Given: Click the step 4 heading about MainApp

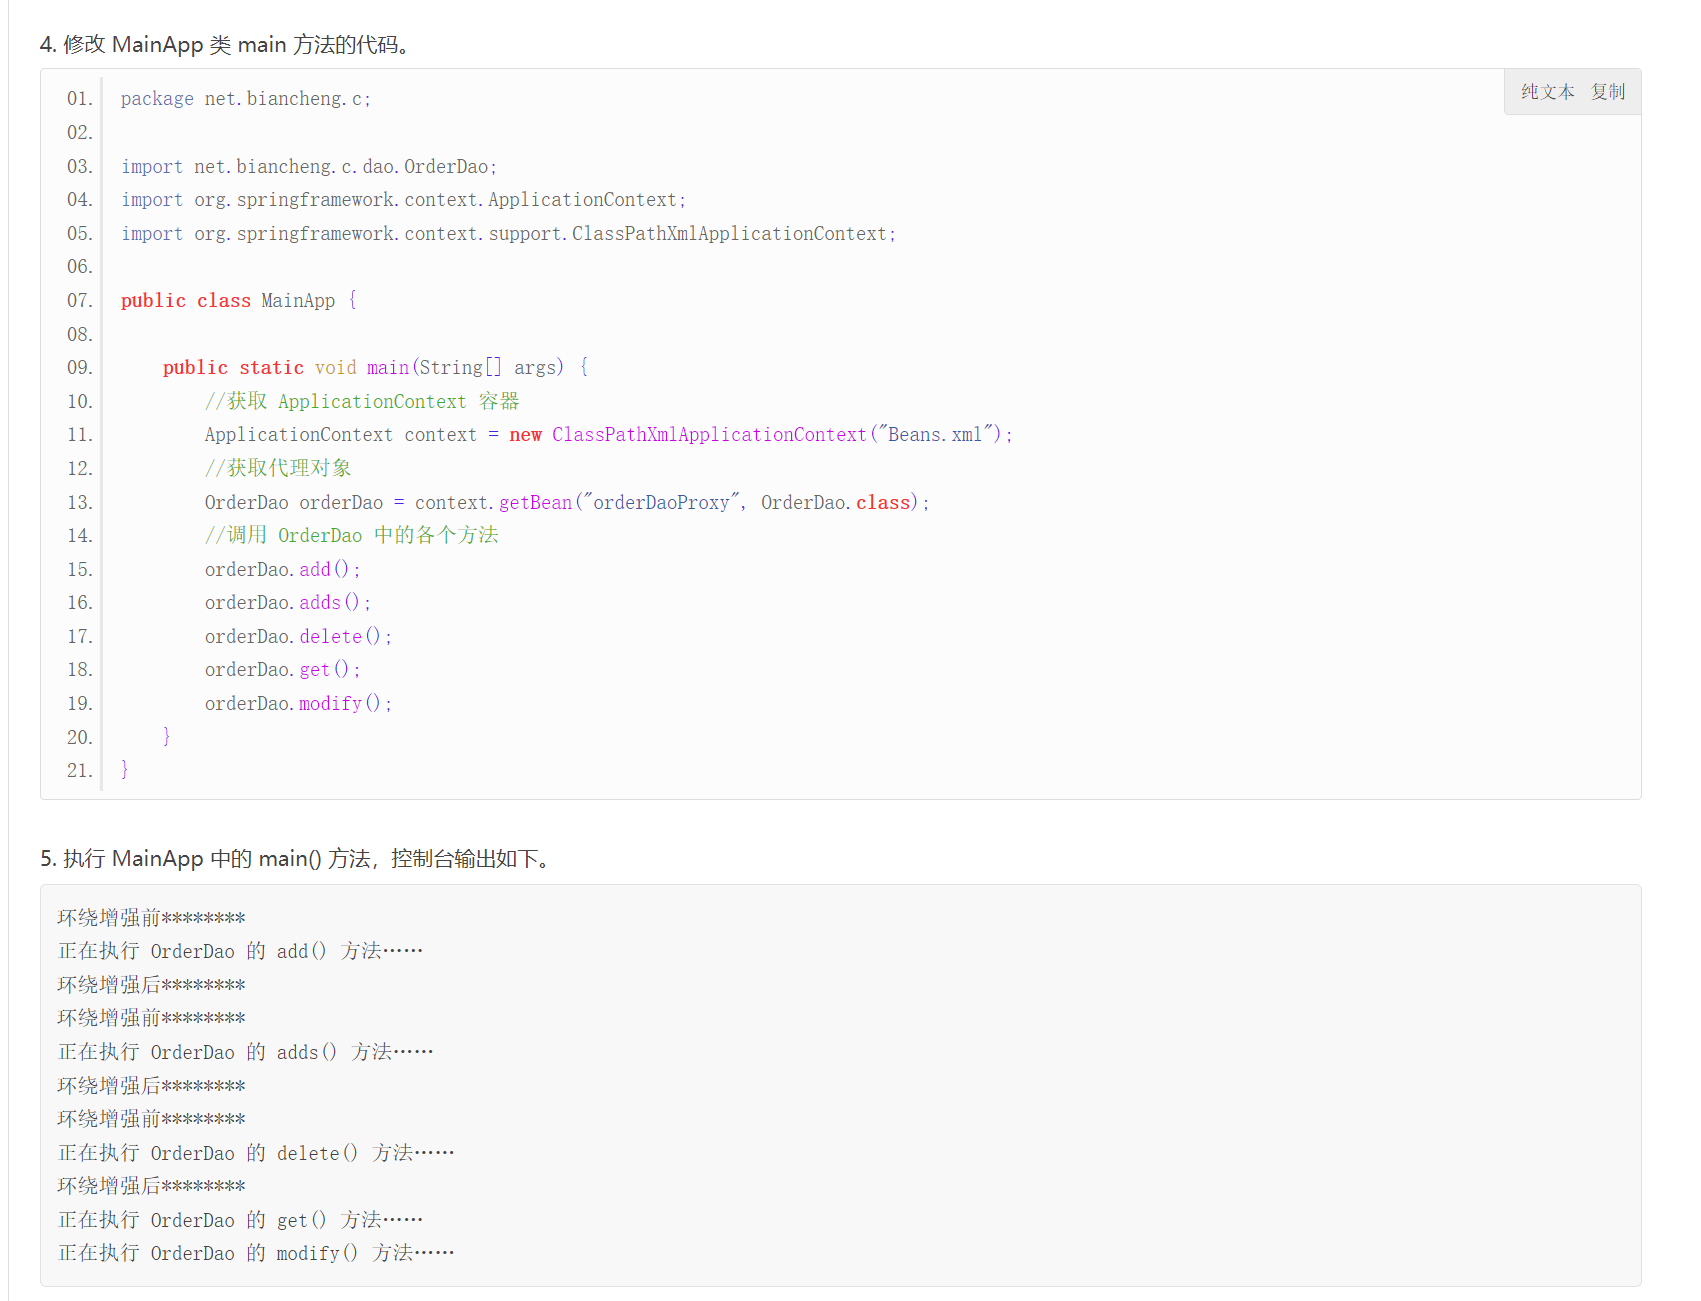Looking at the screenshot, I should pos(225,45).
